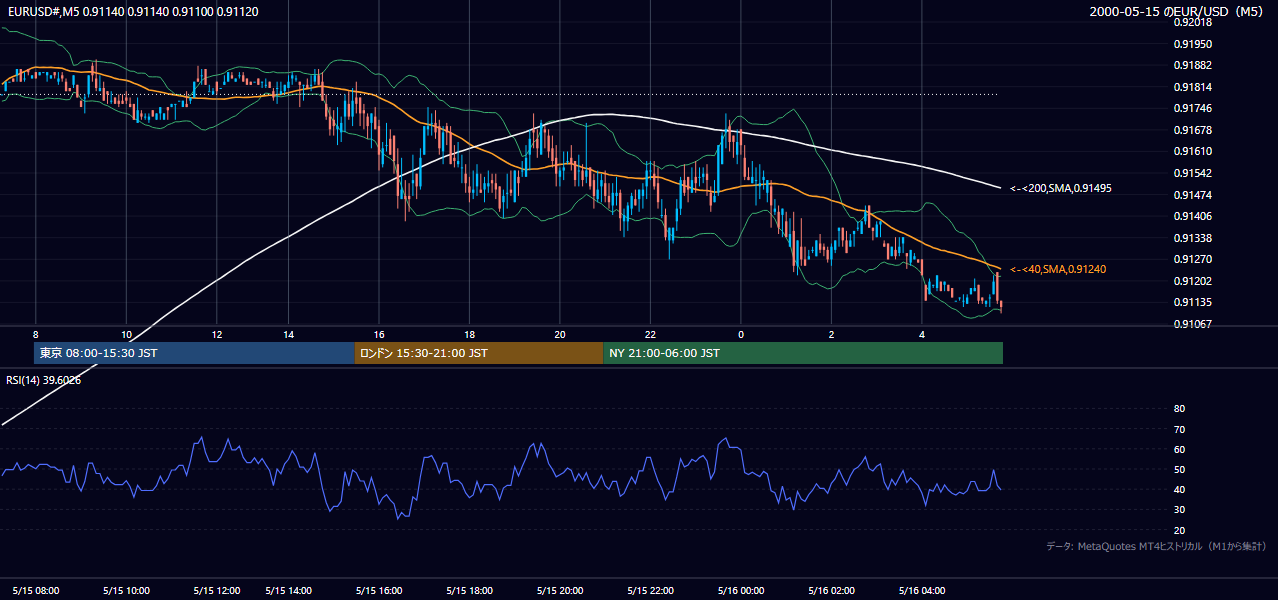Click the 0.91814 price axis label
This screenshot has height=600, width=1278.
(x=1194, y=87)
